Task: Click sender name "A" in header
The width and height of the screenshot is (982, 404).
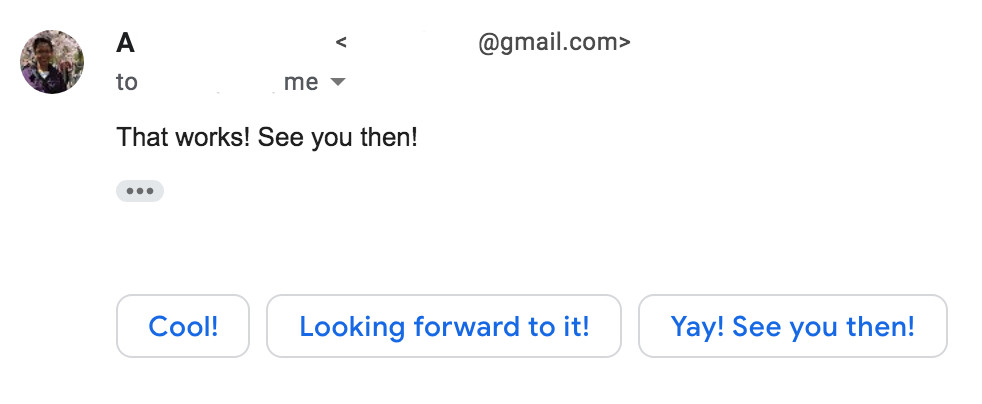Action: pos(126,43)
